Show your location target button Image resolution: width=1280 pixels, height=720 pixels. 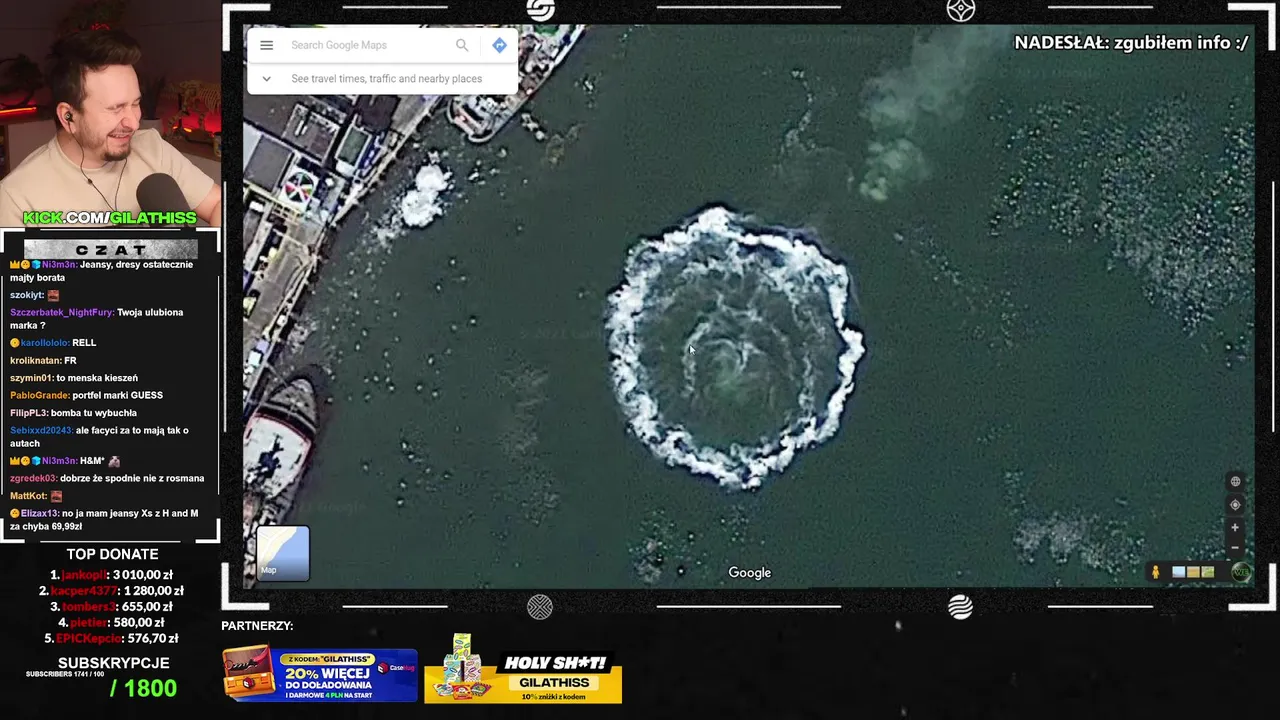click(1235, 505)
